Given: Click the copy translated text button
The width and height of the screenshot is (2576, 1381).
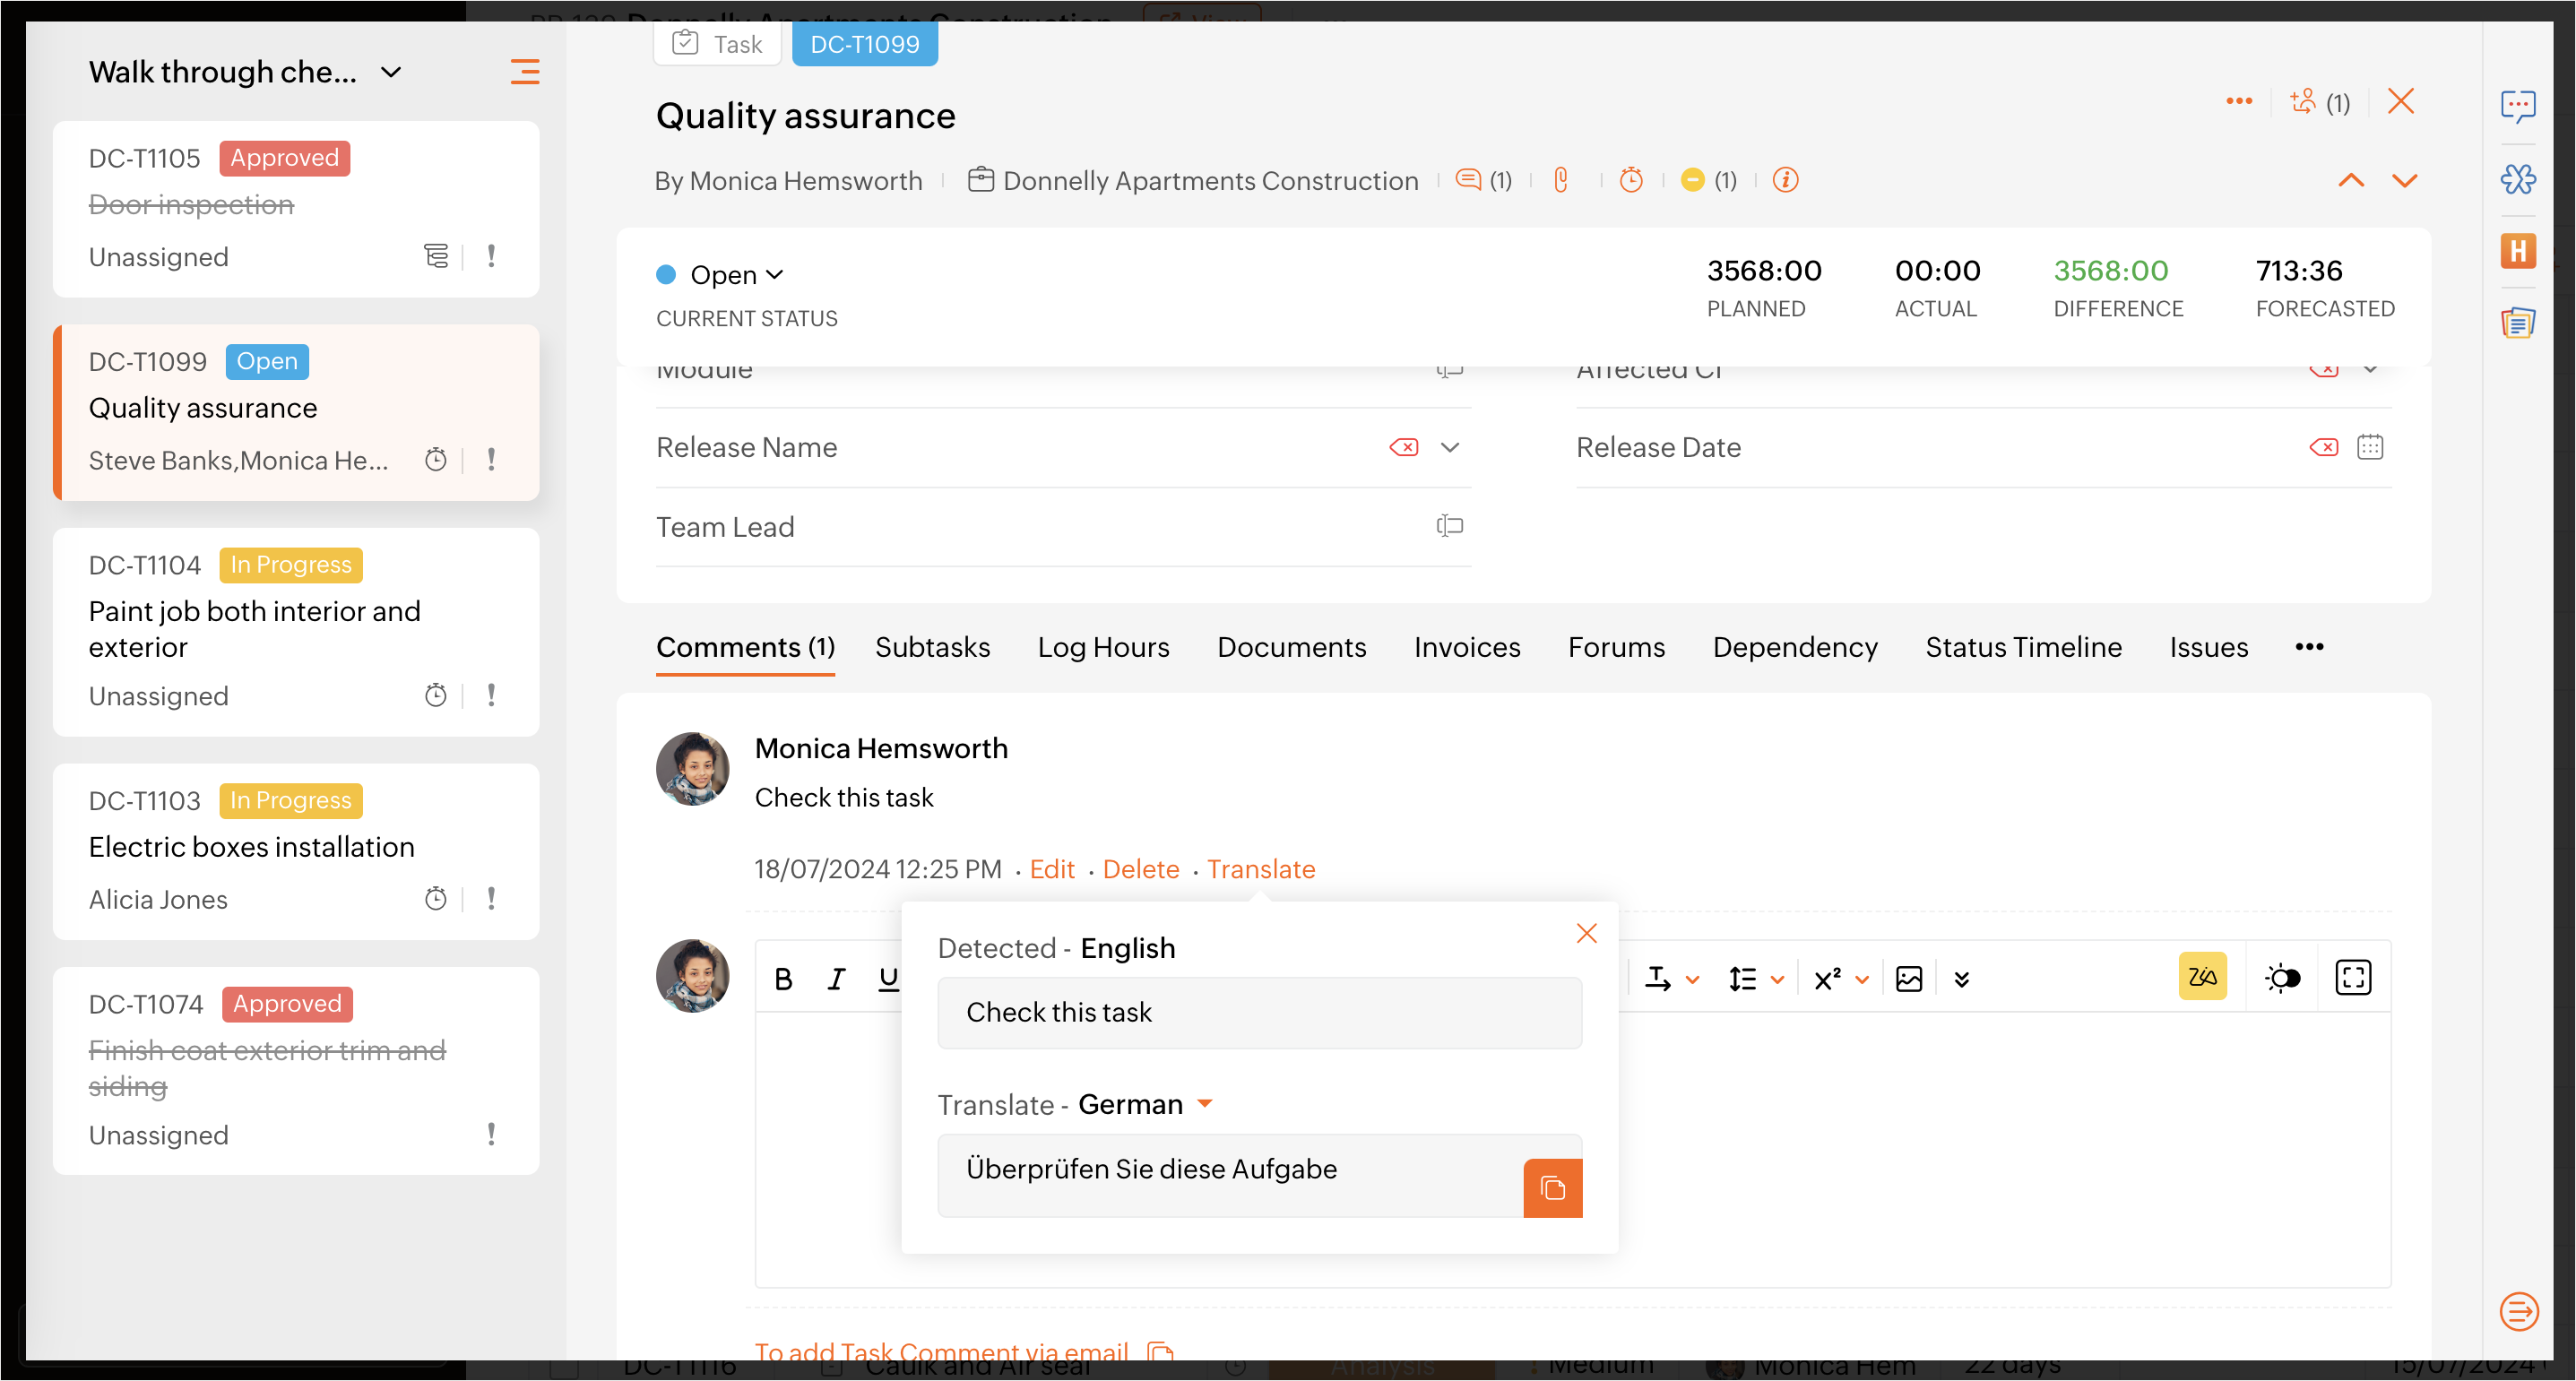Looking at the screenshot, I should point(1552,1188).
